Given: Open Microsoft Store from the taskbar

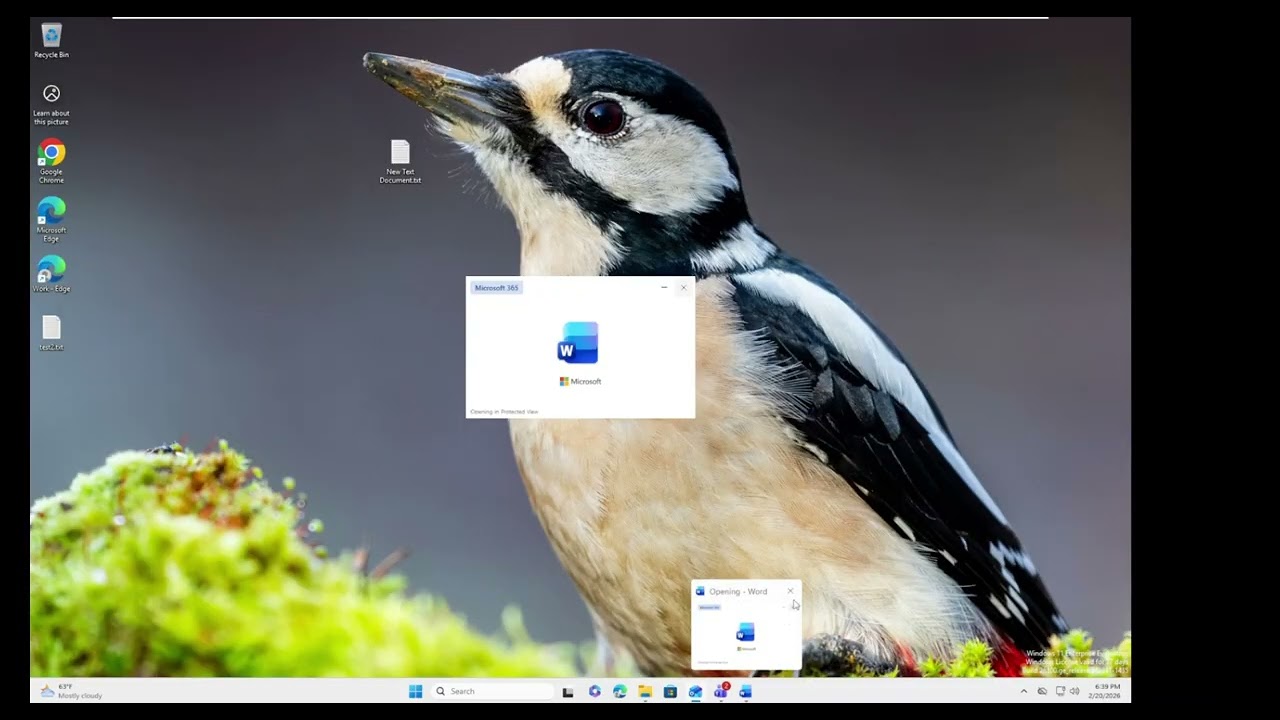Looking at the screenshot, I should coord(670,691).
